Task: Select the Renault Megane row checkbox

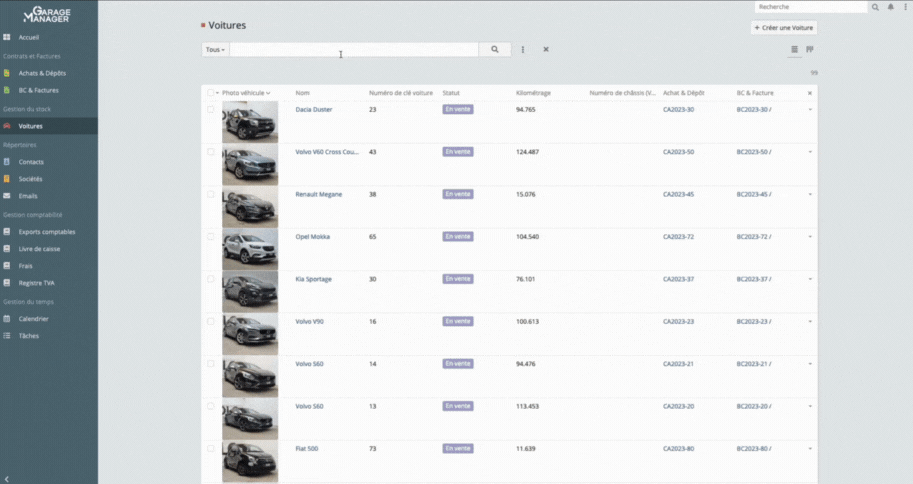Action: click(x=211, y=194)
